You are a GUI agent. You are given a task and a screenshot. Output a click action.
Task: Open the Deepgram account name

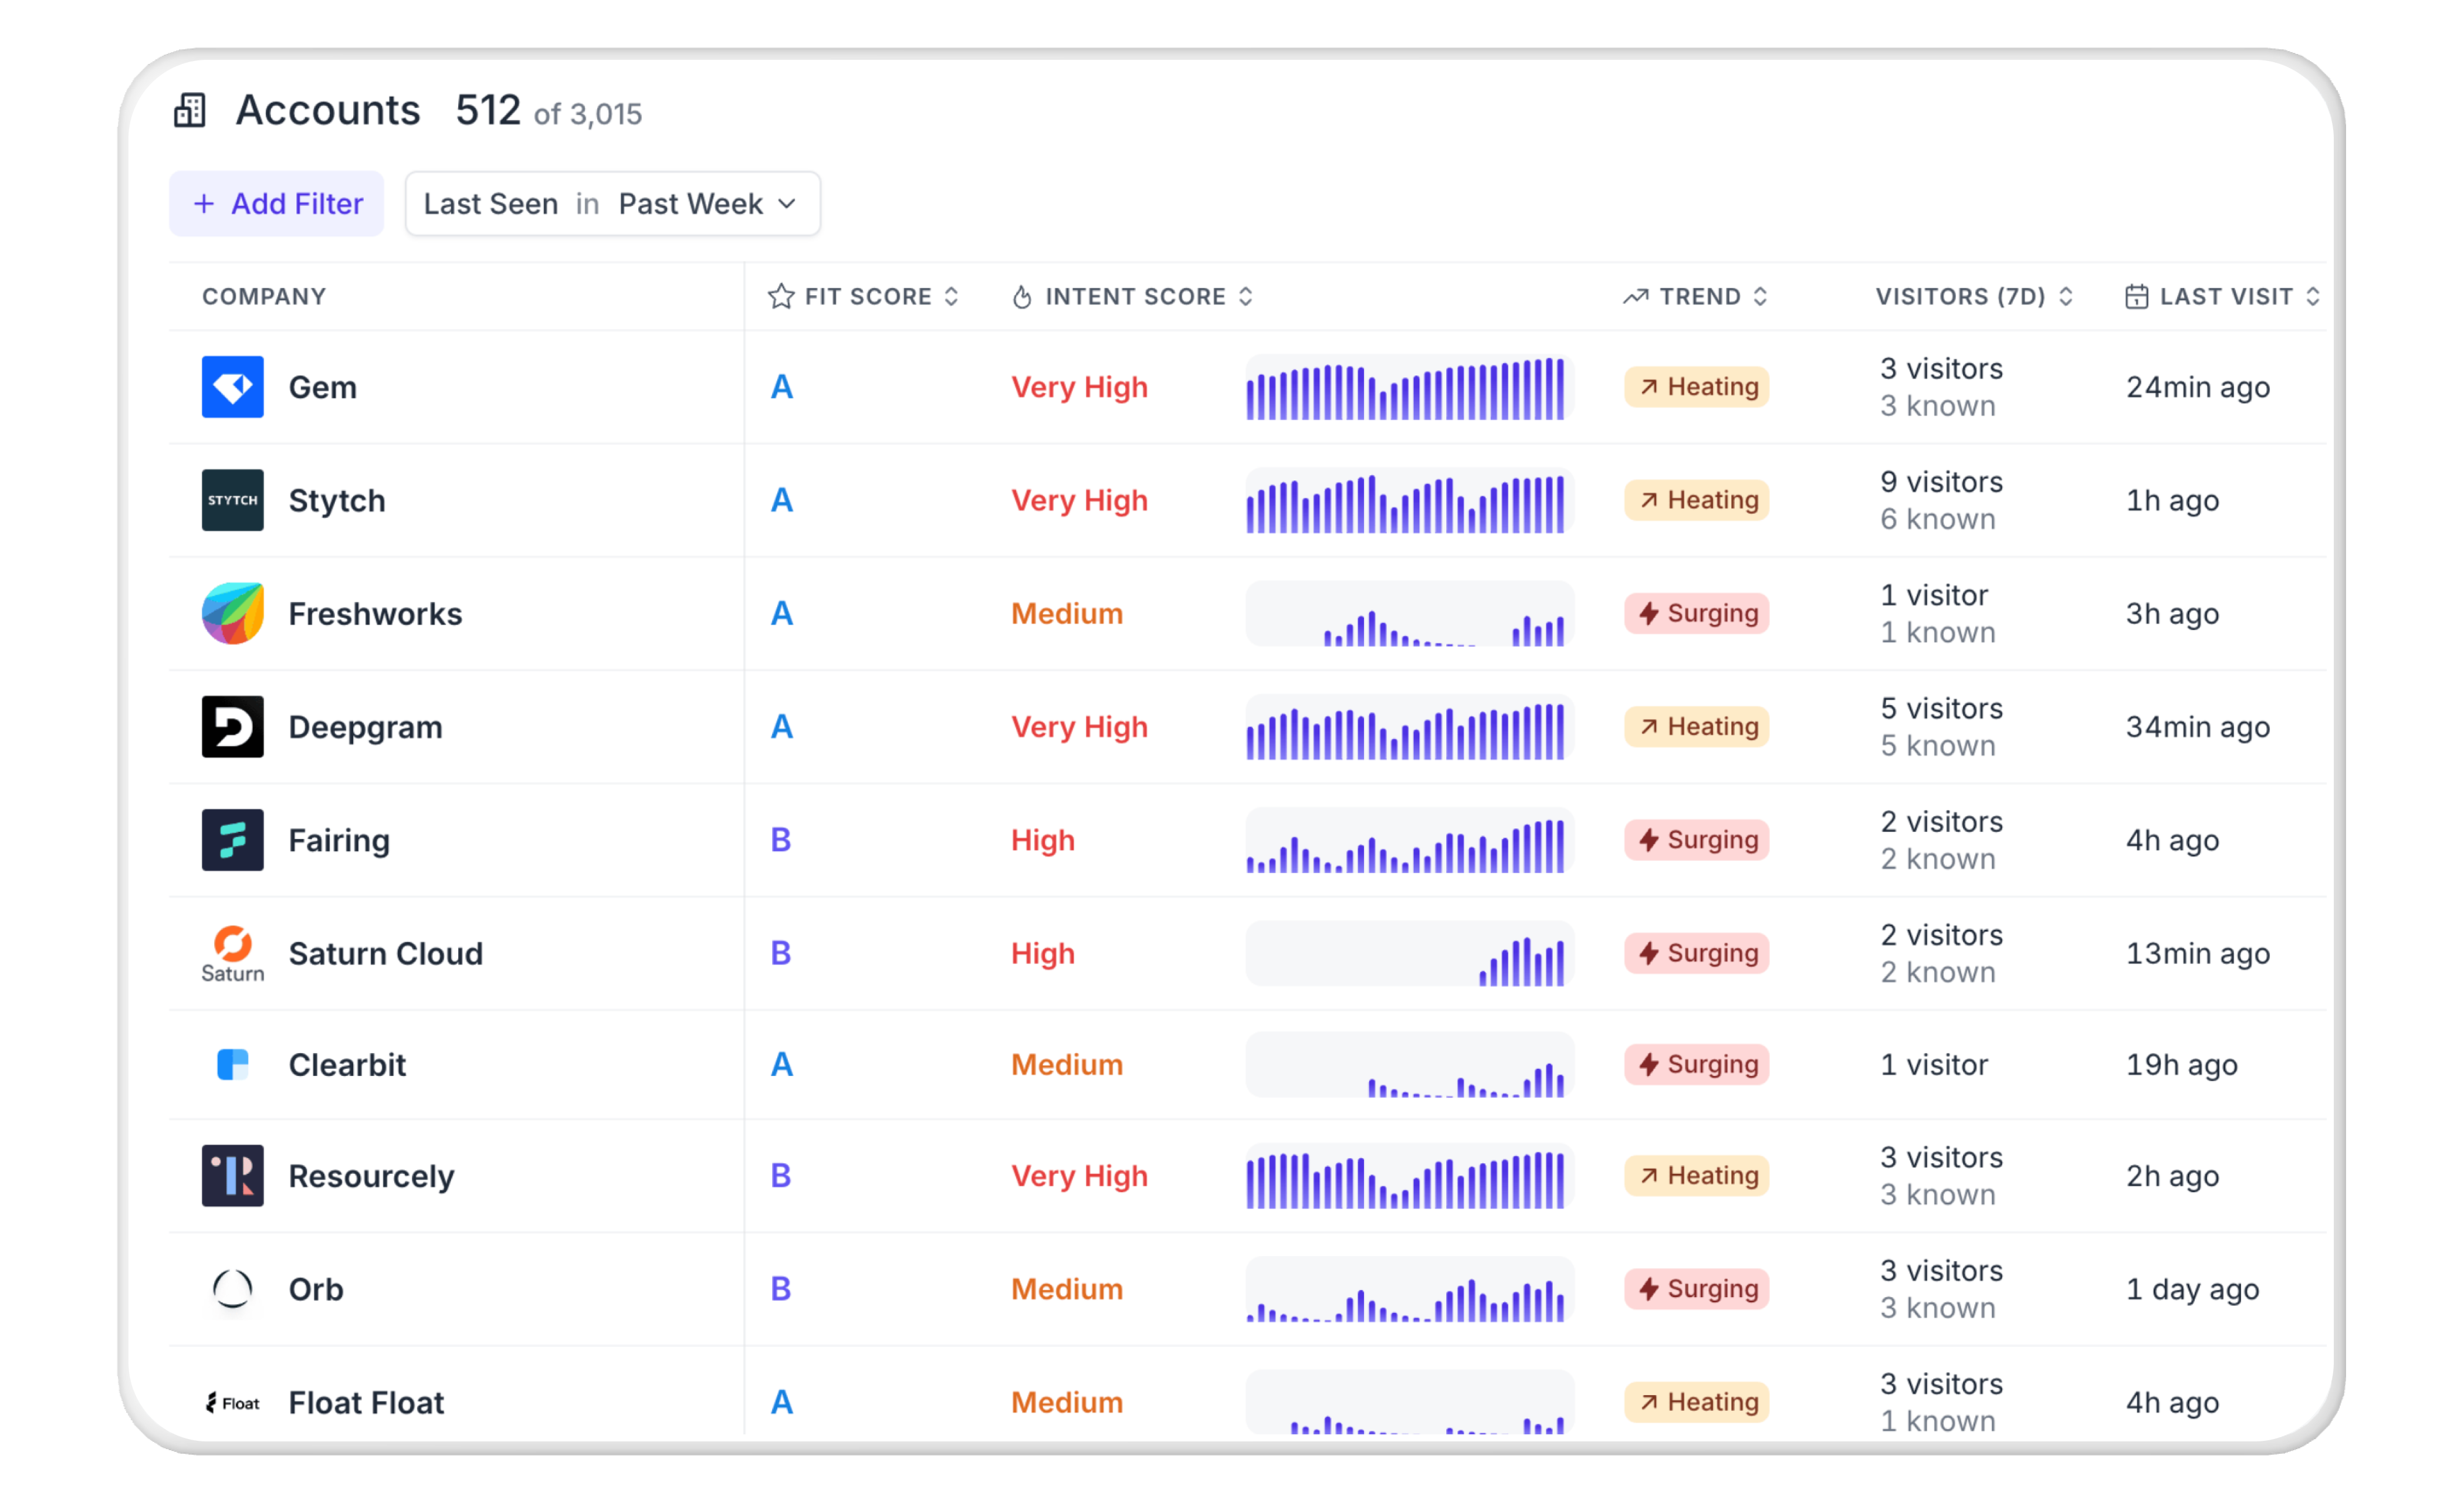coord(366,728)
